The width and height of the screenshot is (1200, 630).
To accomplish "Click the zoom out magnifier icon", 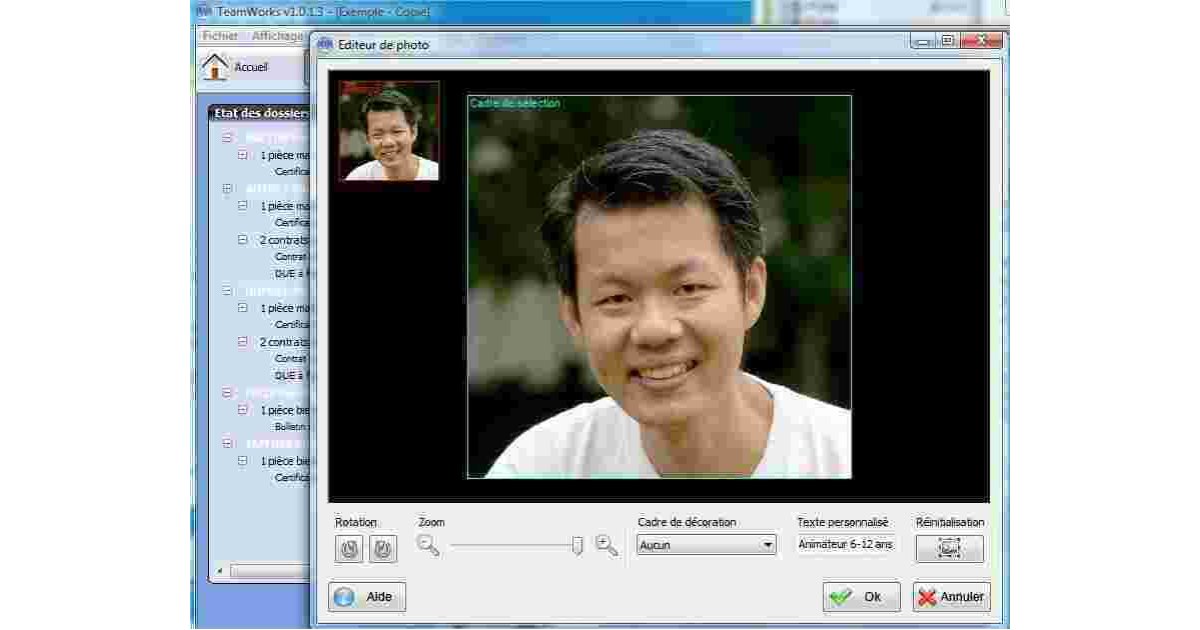I will click(x=428, y=545).
